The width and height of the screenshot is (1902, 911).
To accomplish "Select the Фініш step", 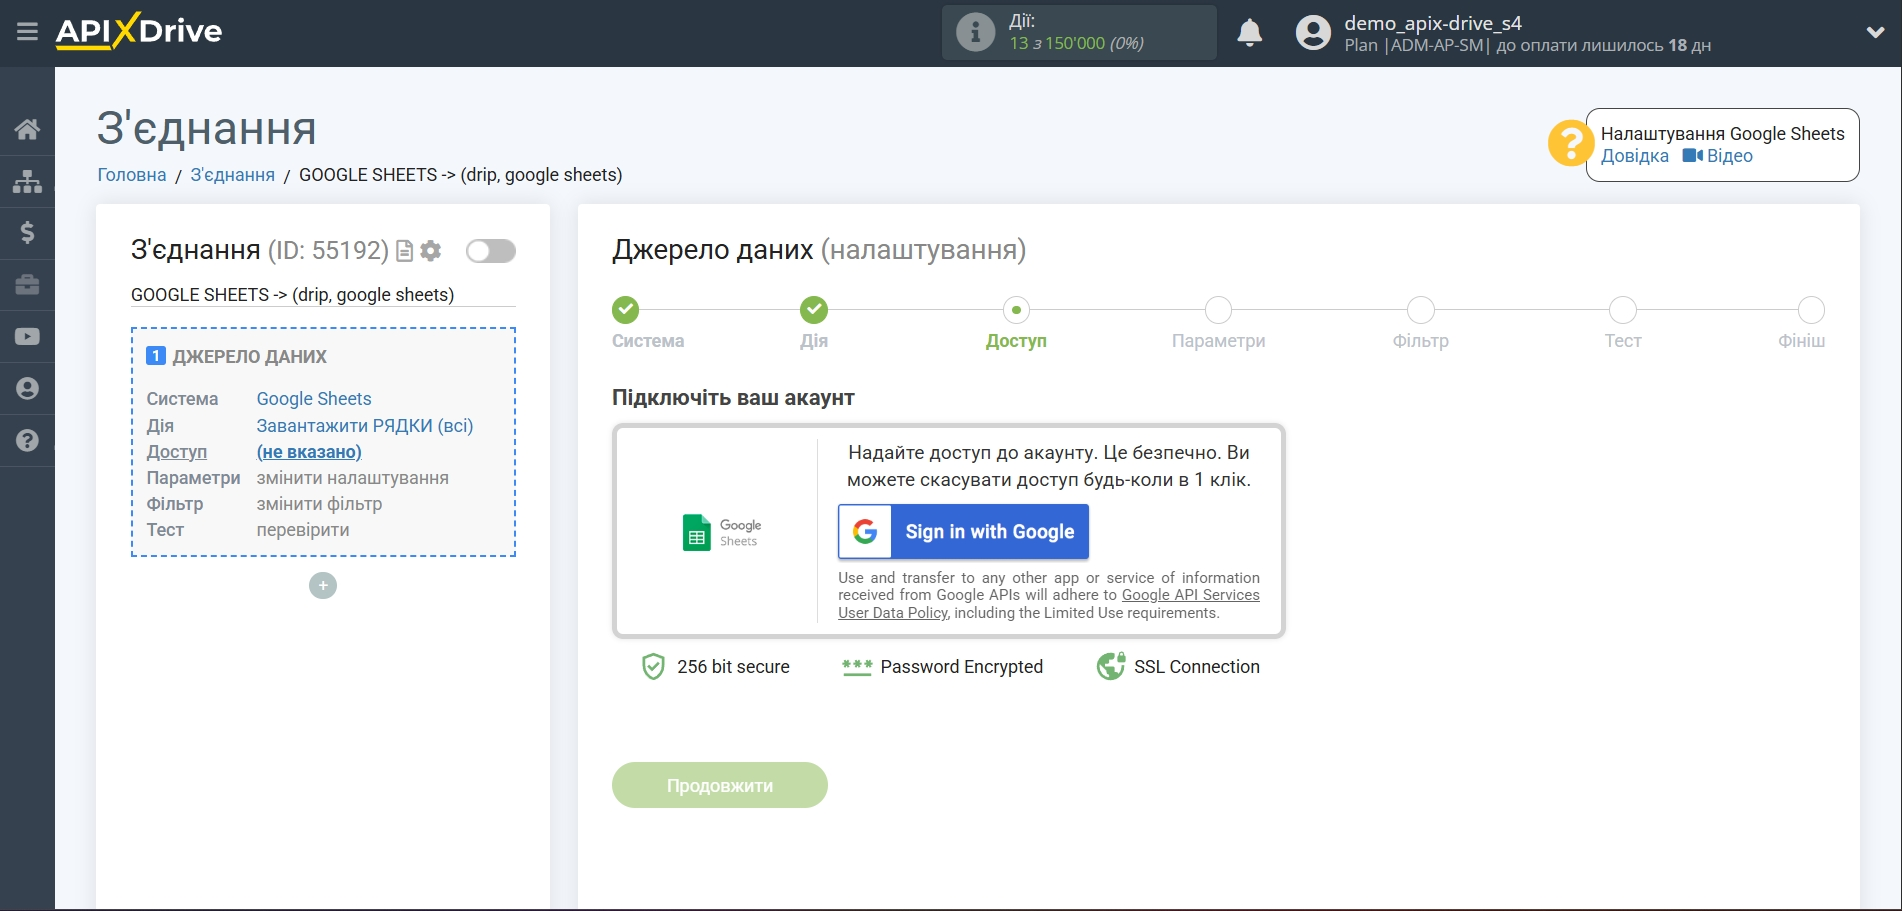I will 1810,310.
